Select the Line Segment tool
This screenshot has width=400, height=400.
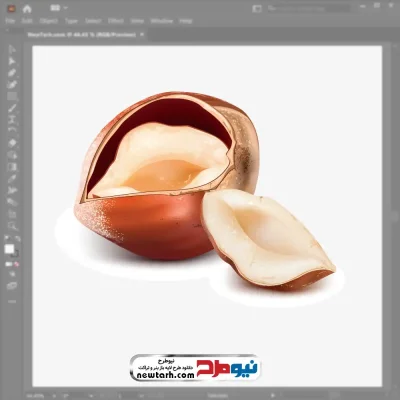tap(12, 108)
